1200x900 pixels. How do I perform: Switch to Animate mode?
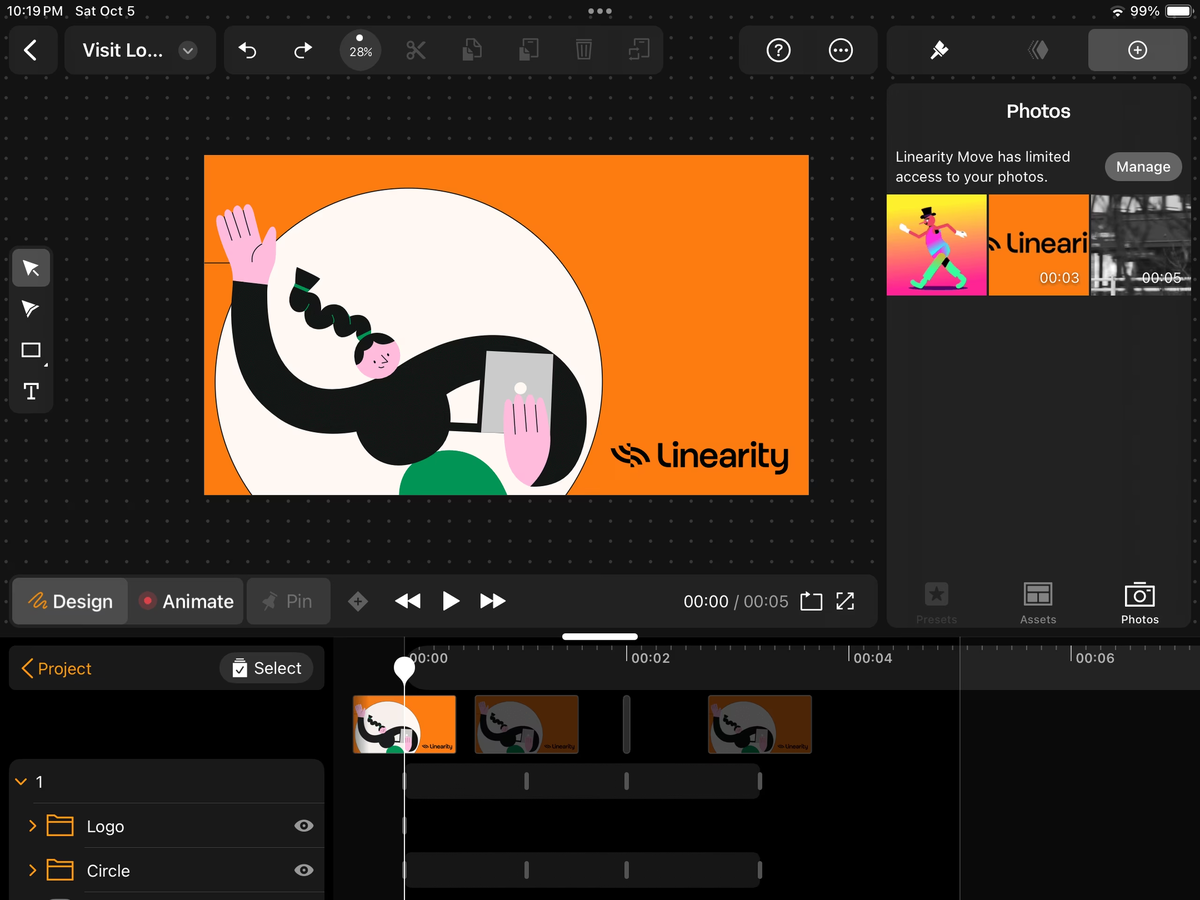click(186, 601)
